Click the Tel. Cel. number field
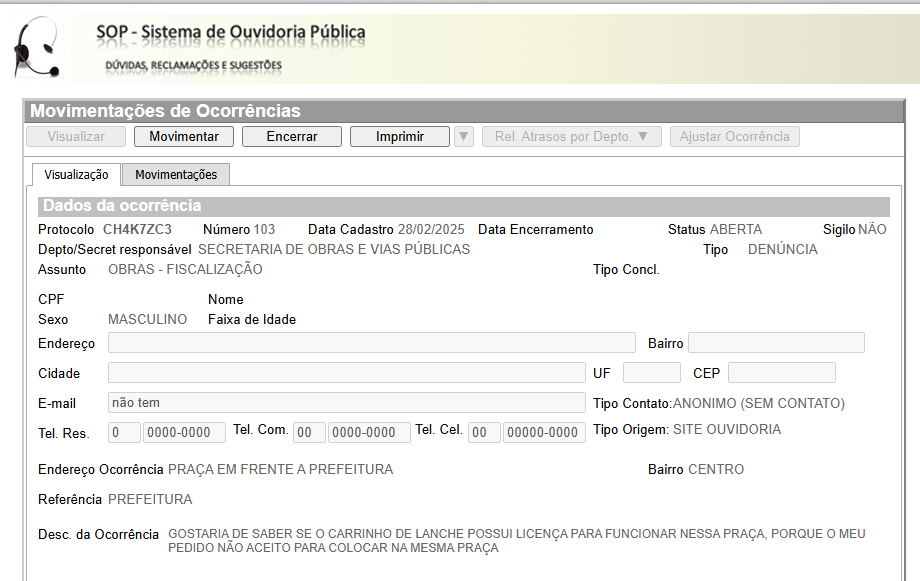920x581 pixels. click(543, 433)
